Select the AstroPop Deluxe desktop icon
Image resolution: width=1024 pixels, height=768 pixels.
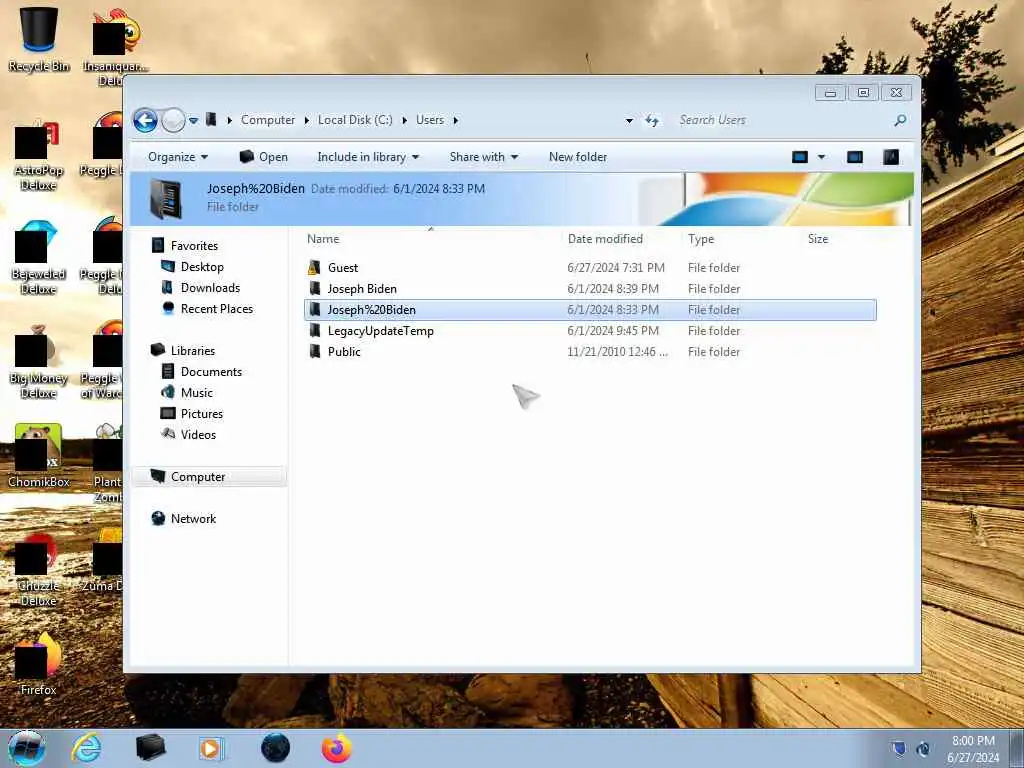39,155
